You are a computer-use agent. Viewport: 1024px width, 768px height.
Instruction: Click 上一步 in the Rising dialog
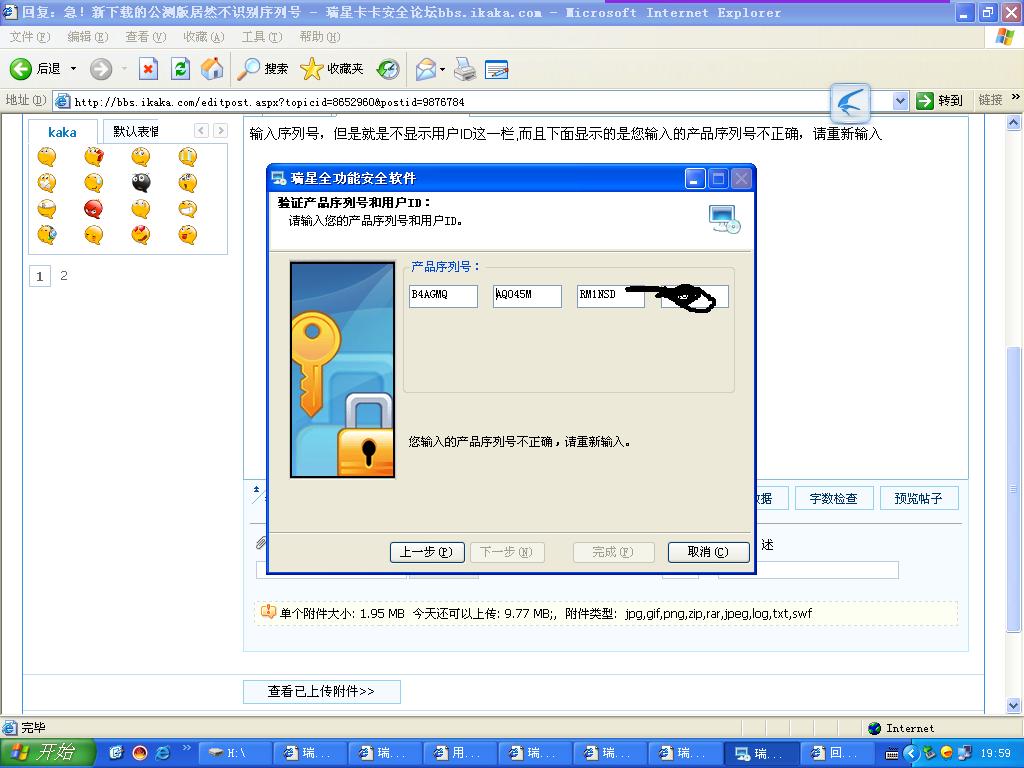point(427,552)
